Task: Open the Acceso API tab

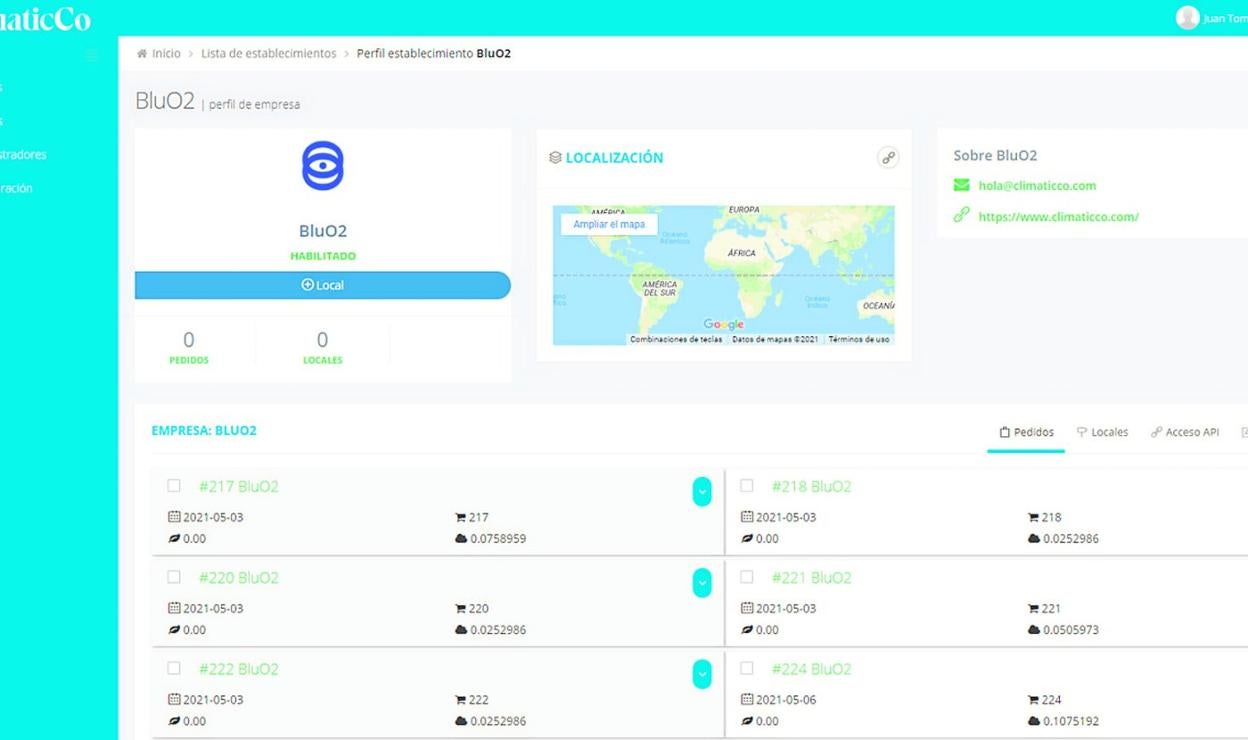Action: pyautogui.click(x=1185, y=432)
